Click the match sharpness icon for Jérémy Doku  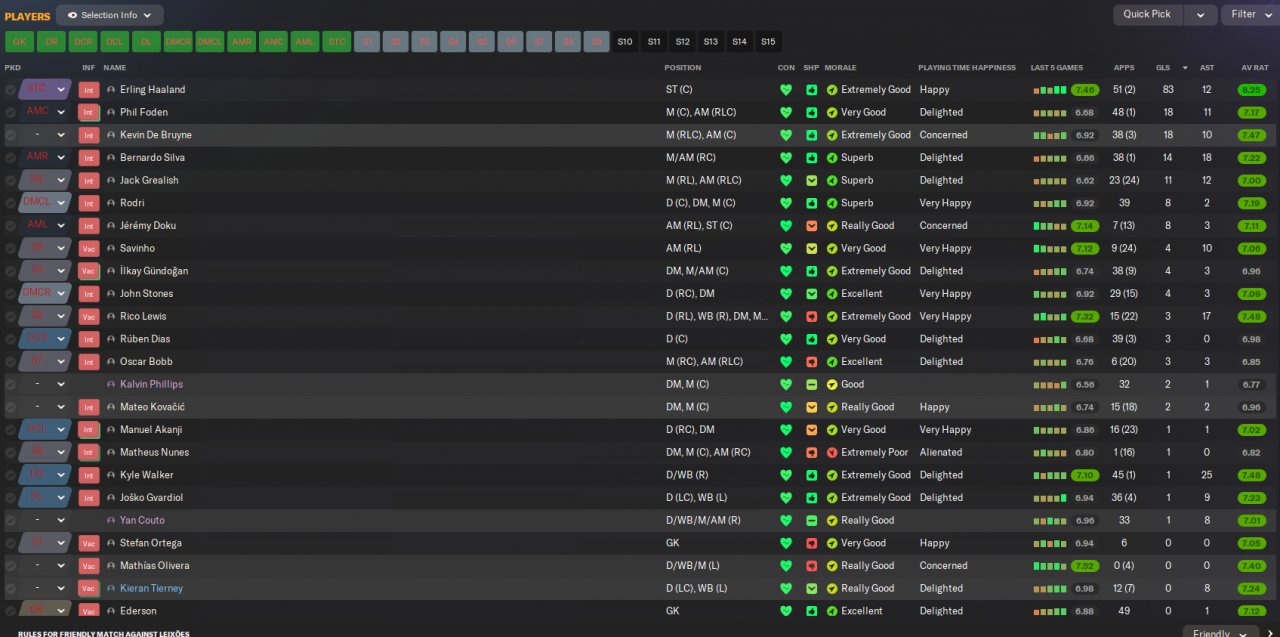812,226
